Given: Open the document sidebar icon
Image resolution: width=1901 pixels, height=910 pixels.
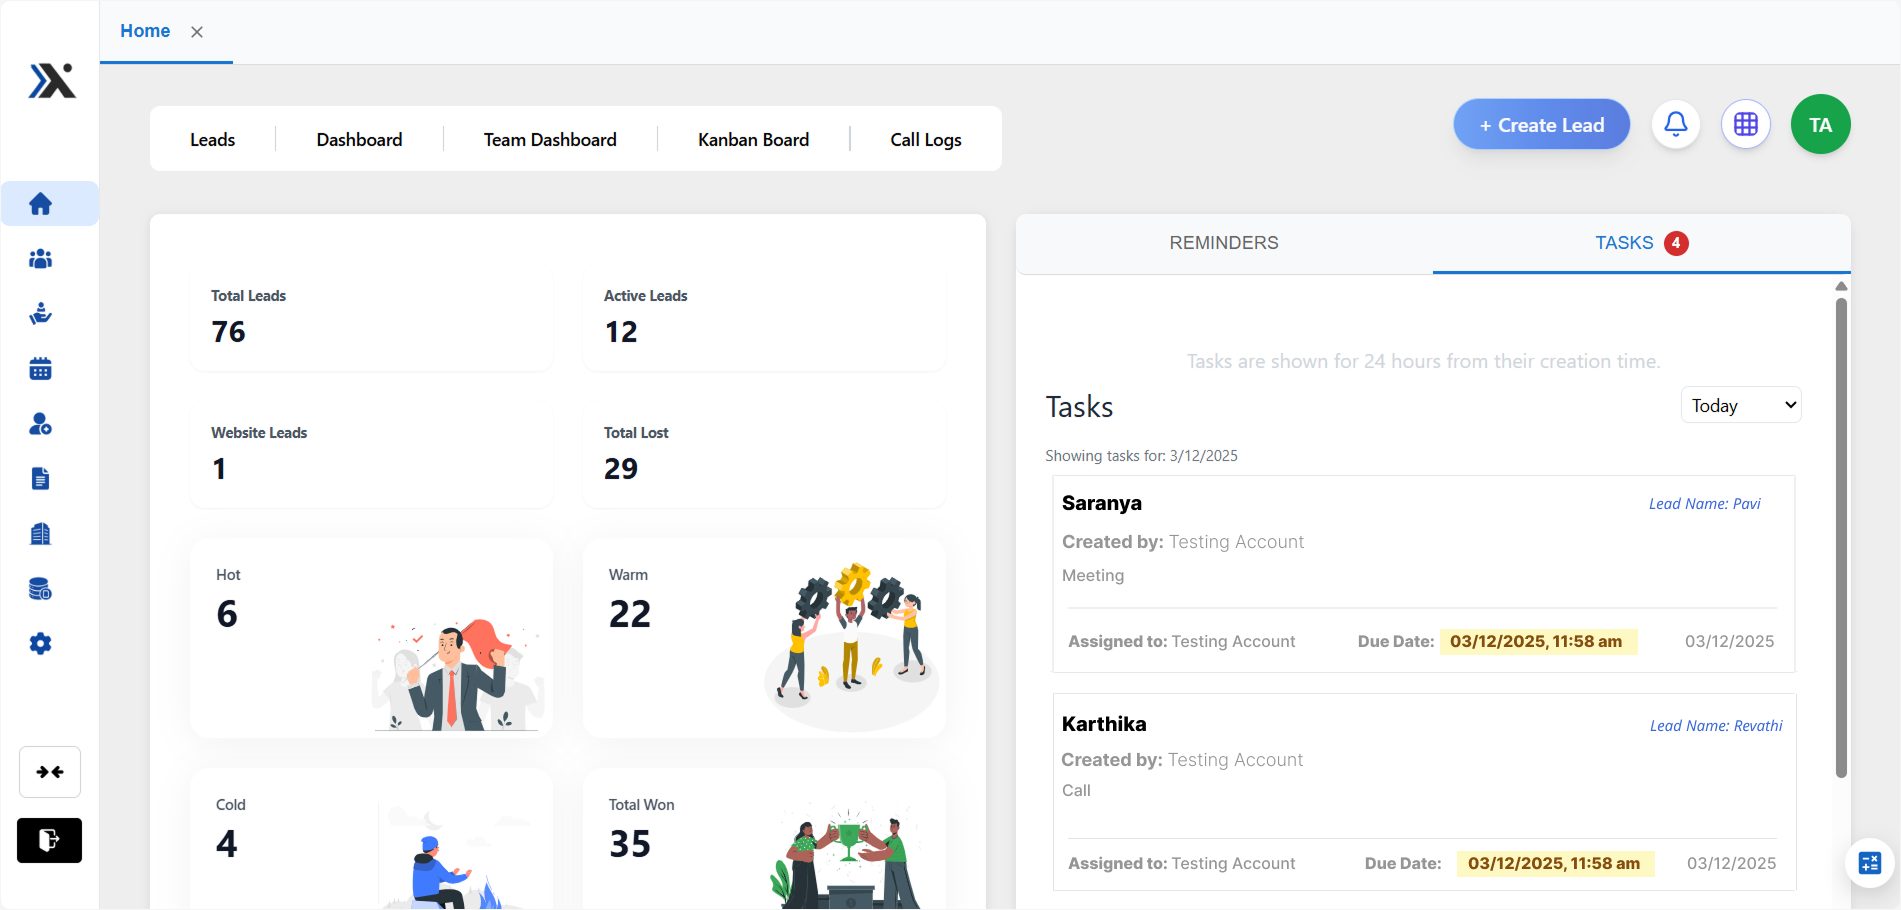Looking at the screenshot, I should point(41,479).
